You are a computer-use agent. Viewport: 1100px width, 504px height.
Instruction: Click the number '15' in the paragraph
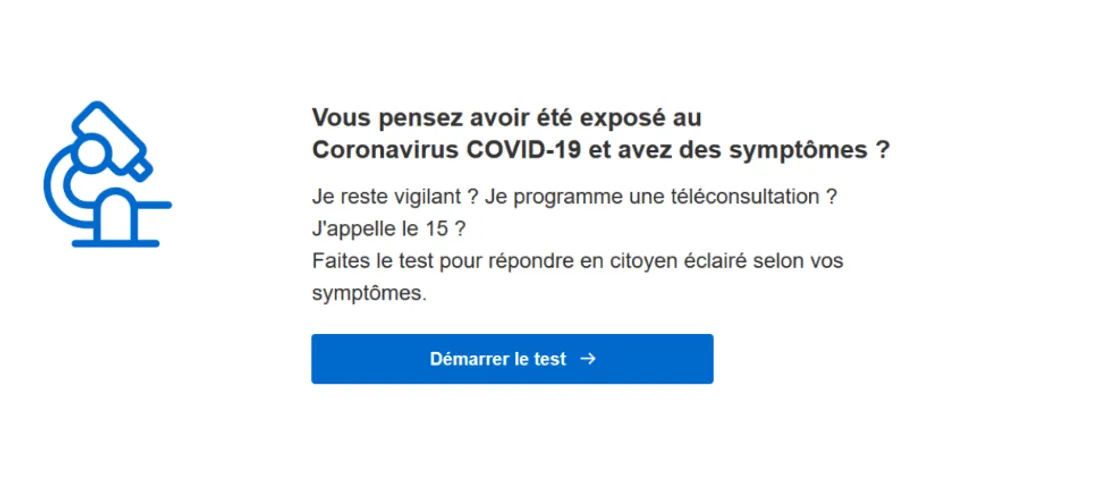(x=436, y=229)
